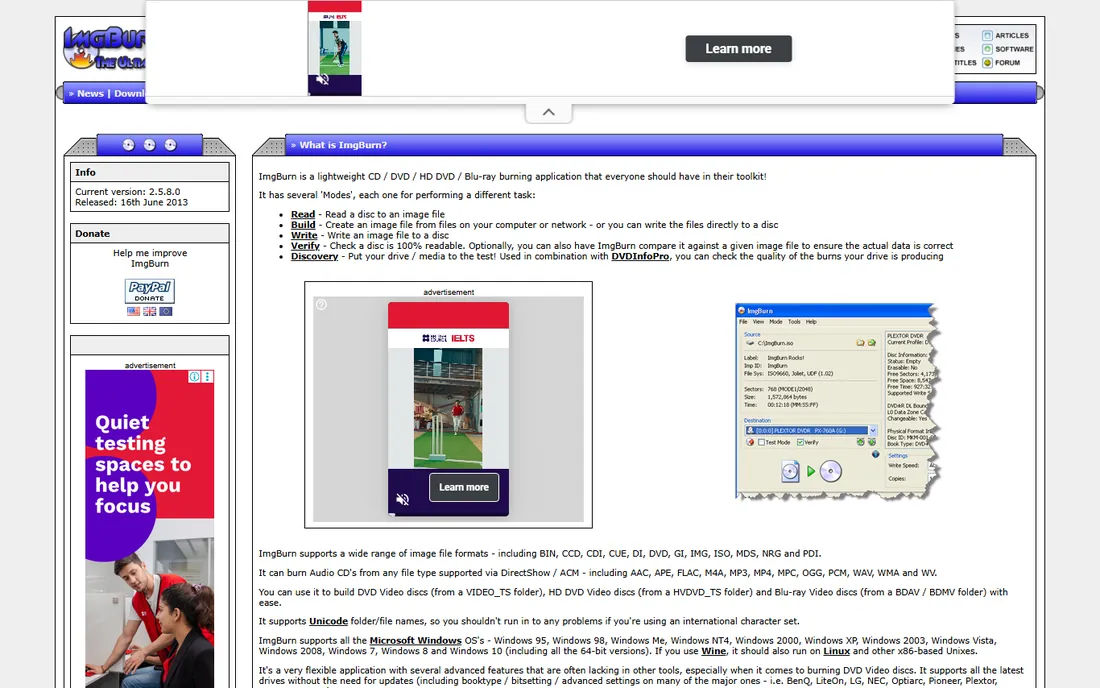This screenshot has width=1100, height=688.
Task: Click the first disc icon in sidebar header
Action: point(128,145)
